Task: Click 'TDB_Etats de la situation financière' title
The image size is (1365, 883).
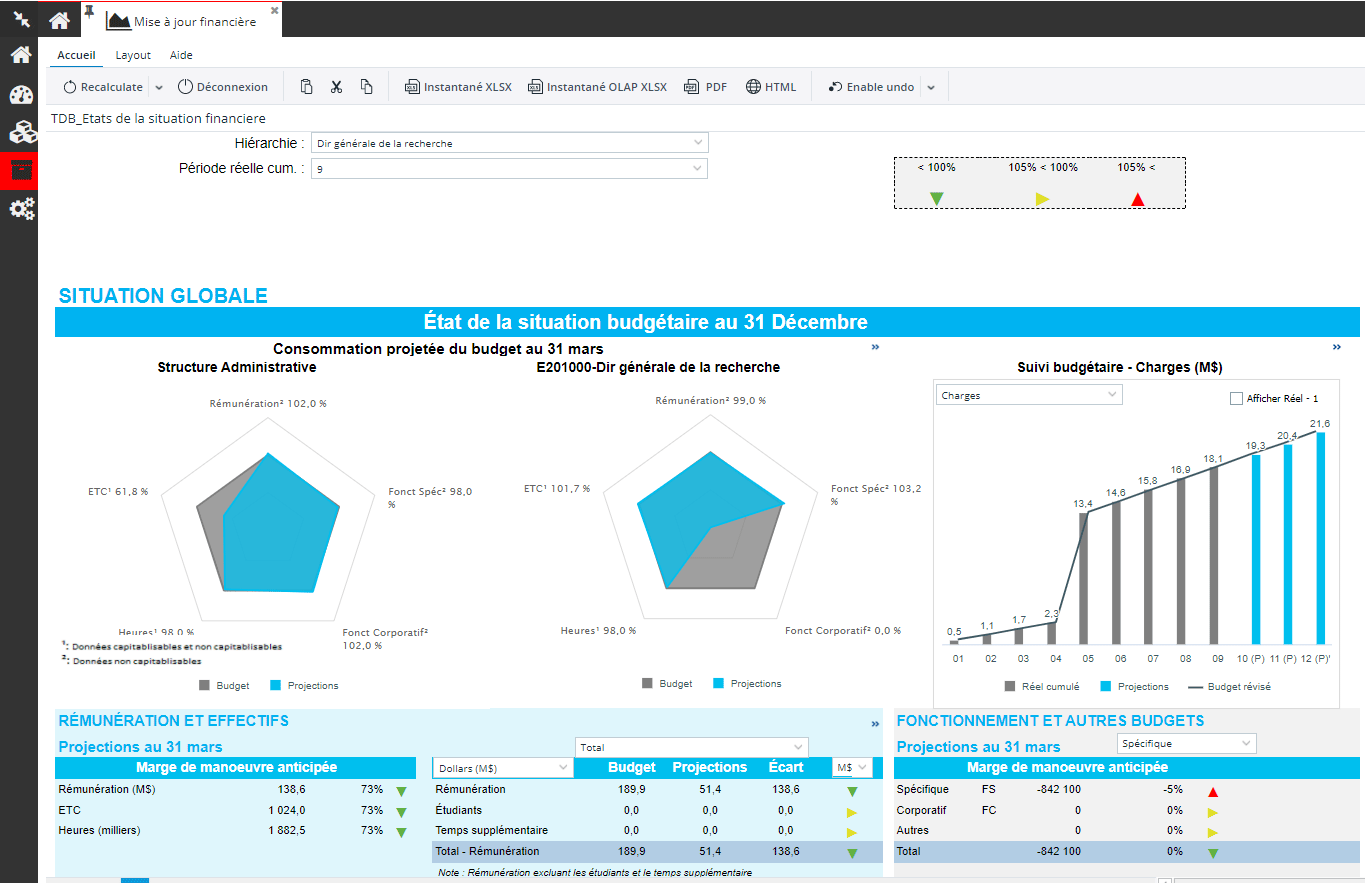Action: pyautogui.click(x=158, y=118)
